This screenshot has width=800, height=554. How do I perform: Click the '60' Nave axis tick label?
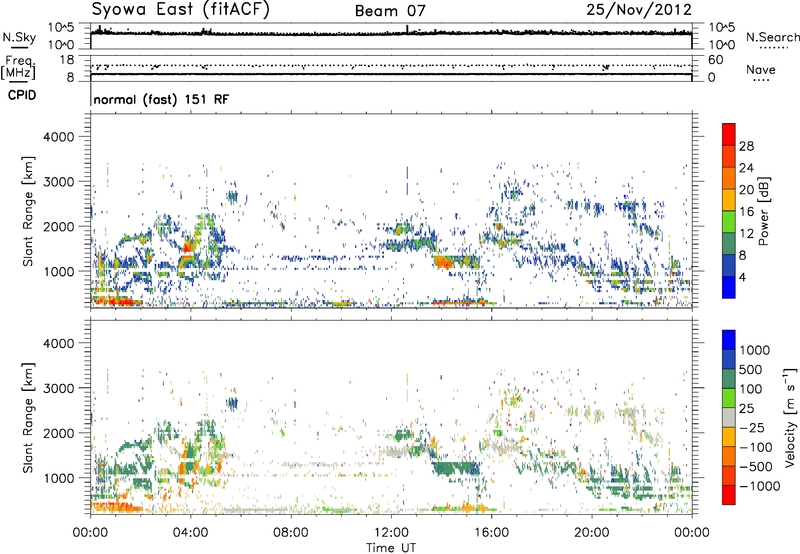[715, 60]
